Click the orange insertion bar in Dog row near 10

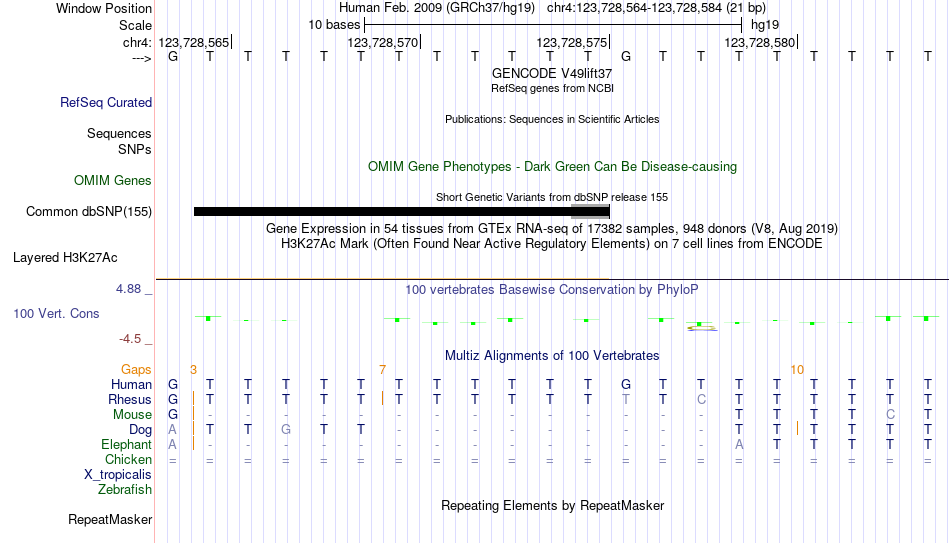[x=797, y=428]
